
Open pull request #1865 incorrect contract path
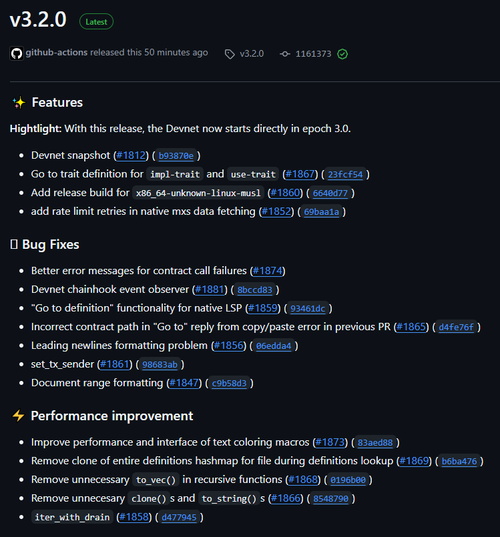tap(411, 327)
